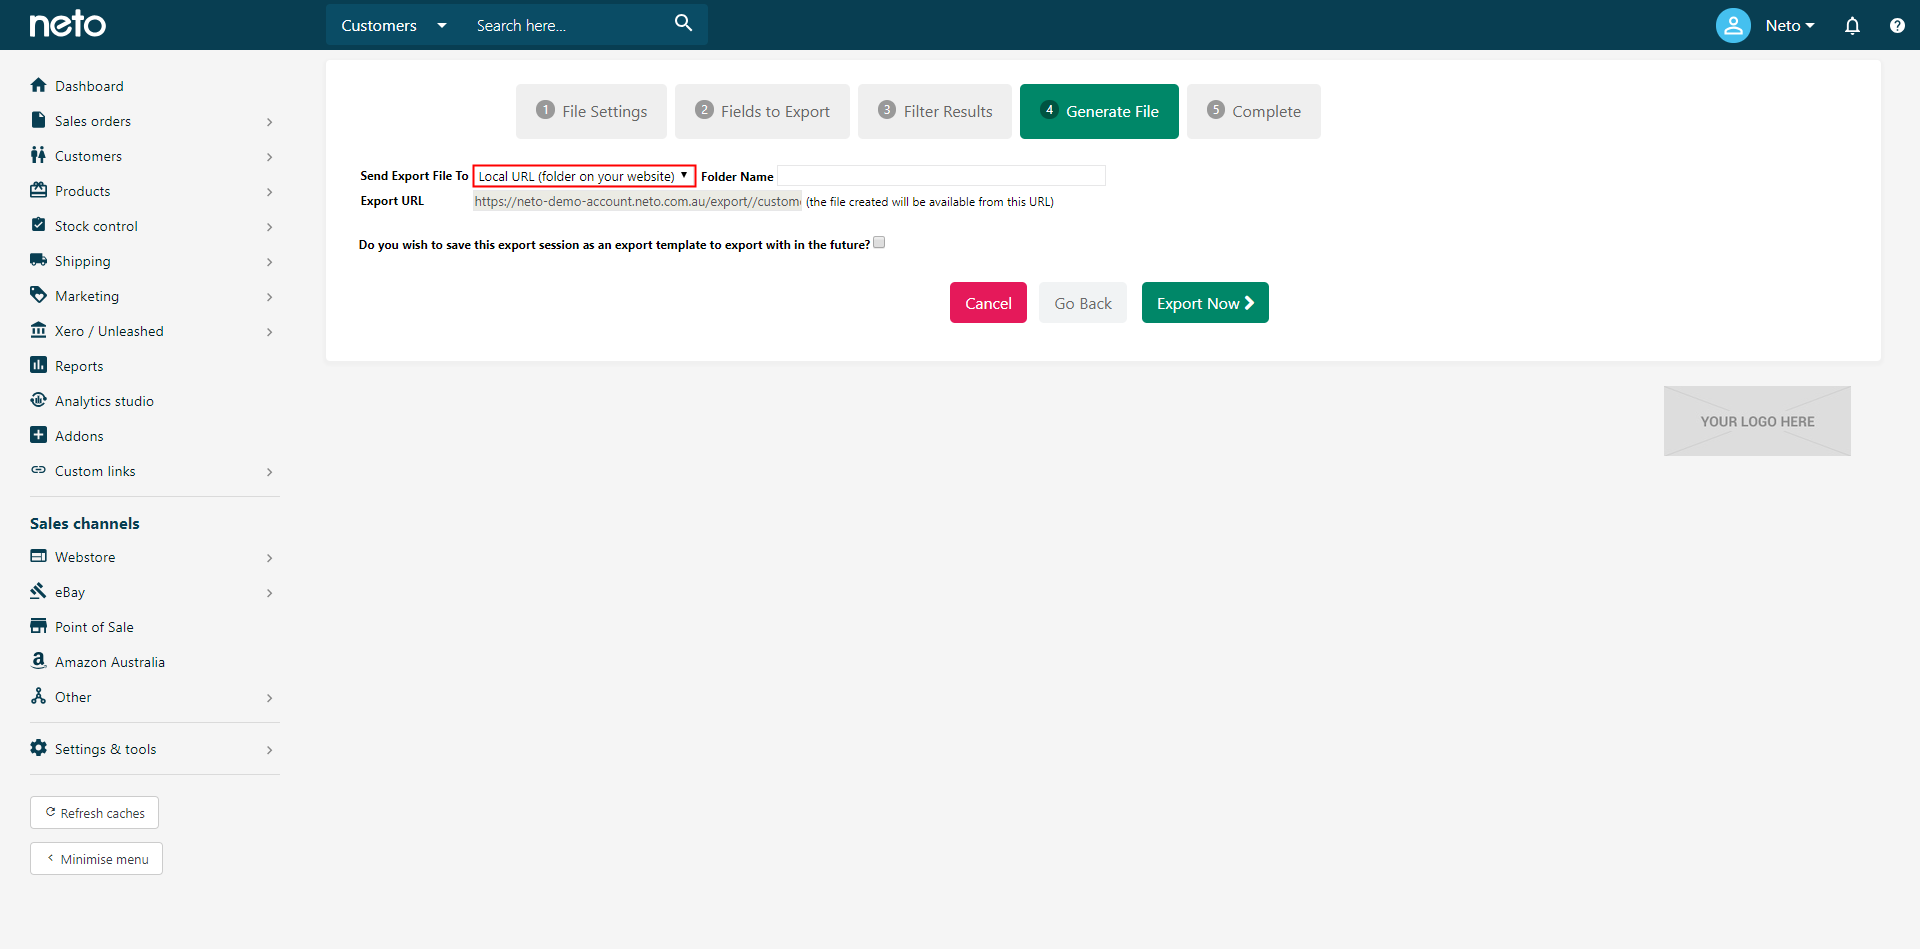Image resolution: width=1920 pixels, height=949 pixels.
Task: Click the Go Back button
Action: (1083, 303)
